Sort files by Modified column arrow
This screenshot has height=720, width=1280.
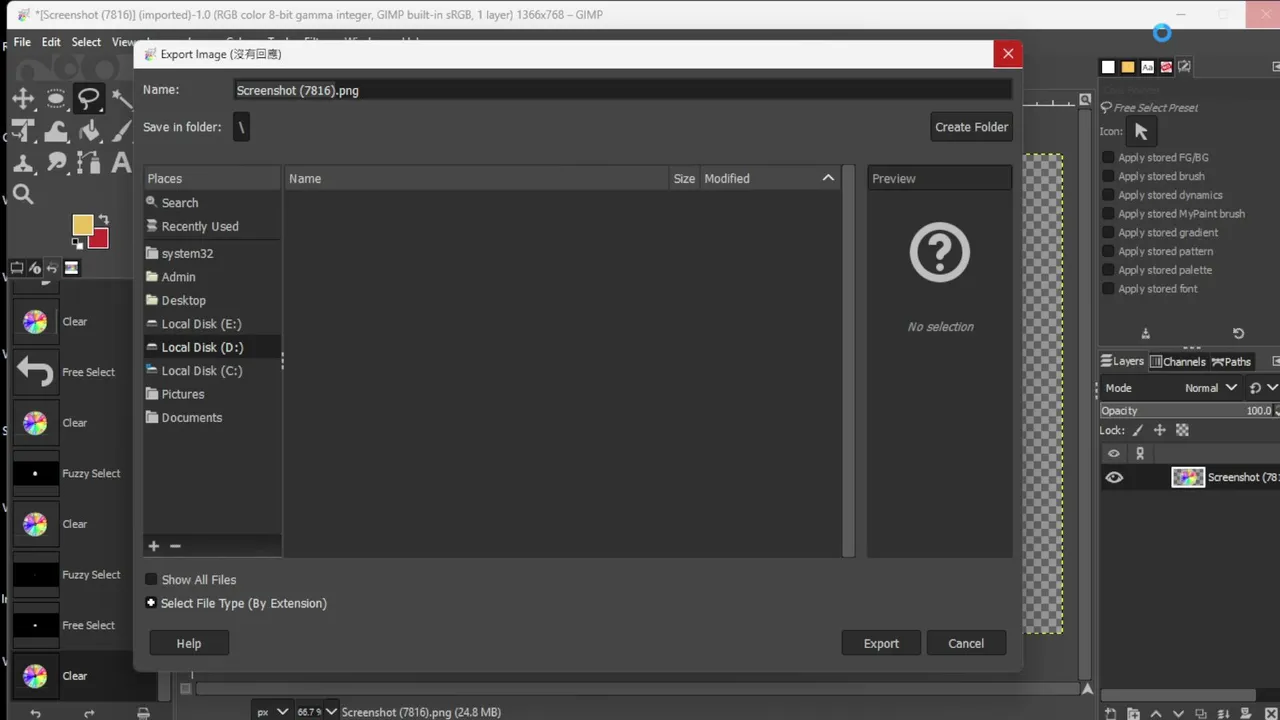pyautogui.click(x=828, y=178)
